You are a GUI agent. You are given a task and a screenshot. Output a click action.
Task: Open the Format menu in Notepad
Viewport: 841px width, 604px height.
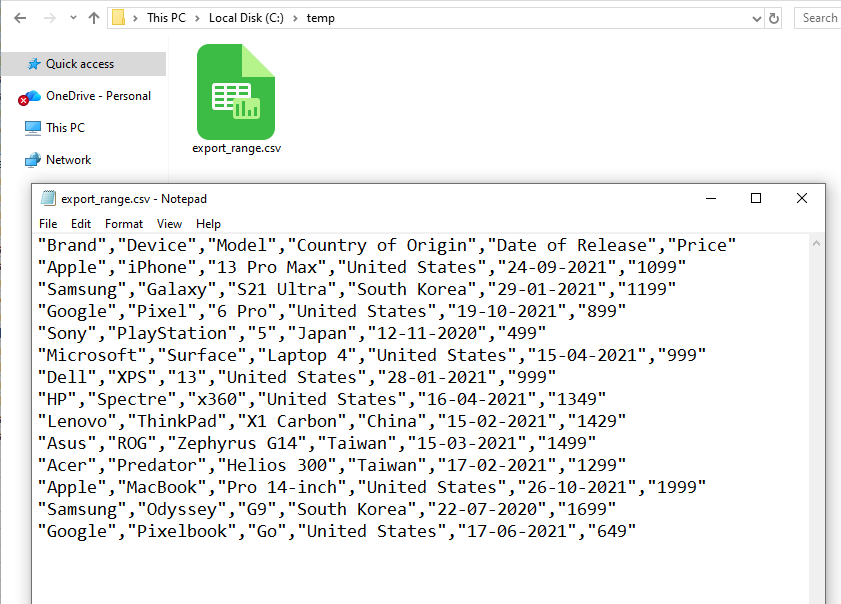(123, 223)
